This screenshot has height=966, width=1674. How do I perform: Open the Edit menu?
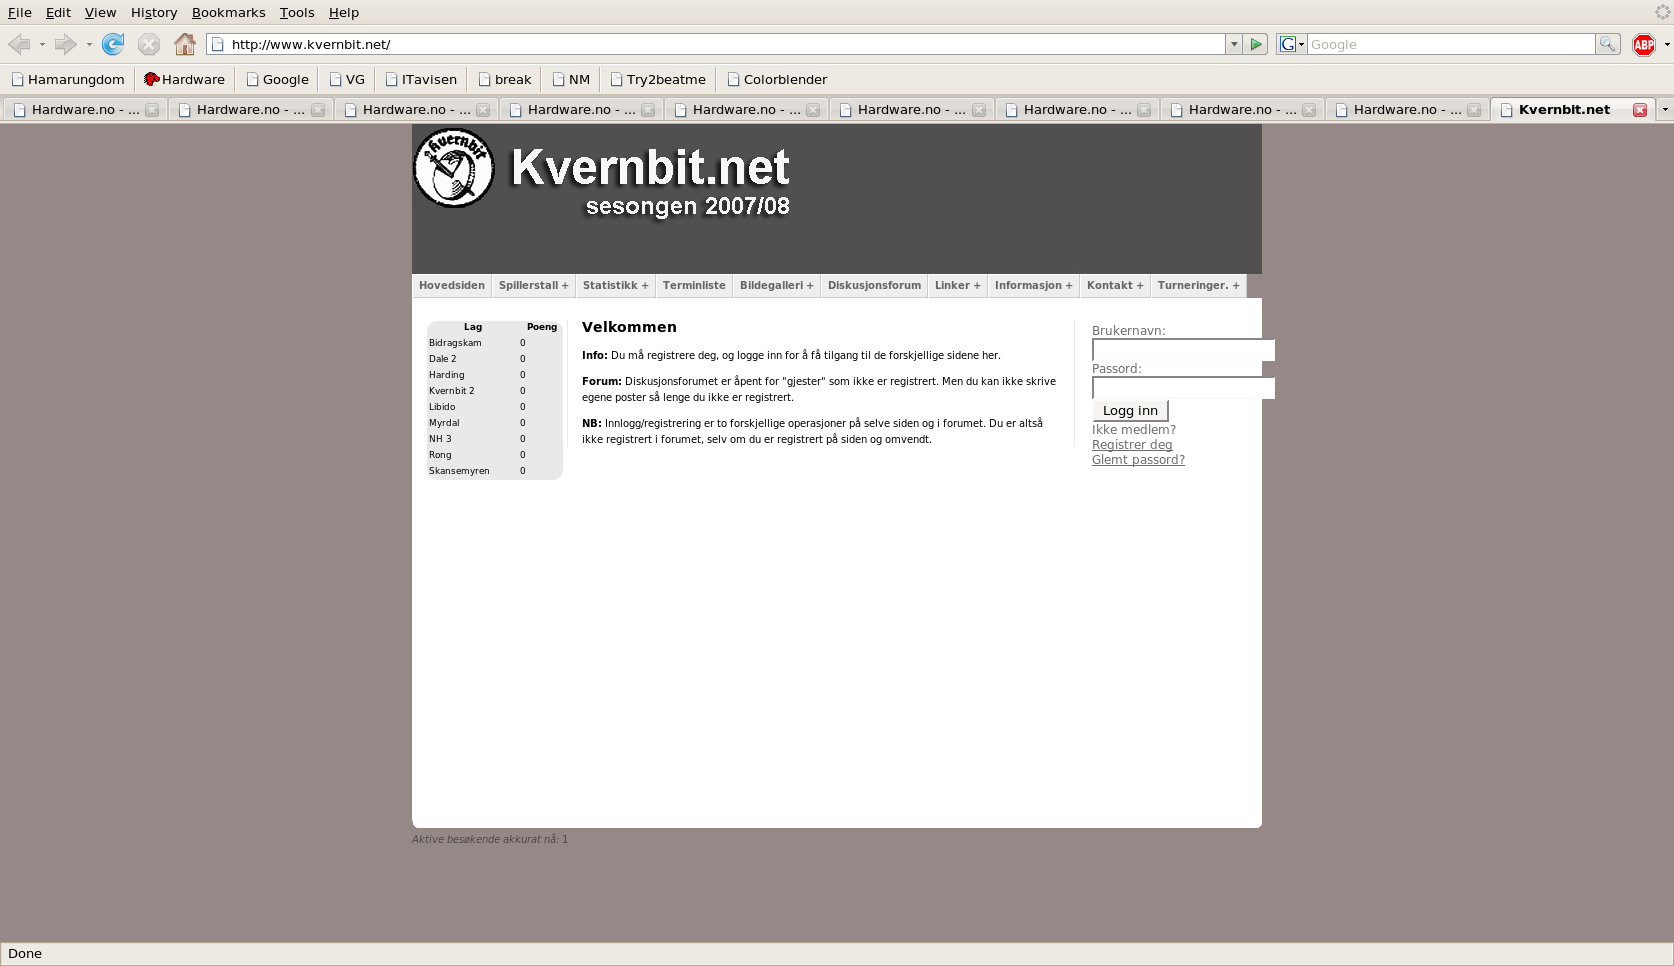(58, 12)
